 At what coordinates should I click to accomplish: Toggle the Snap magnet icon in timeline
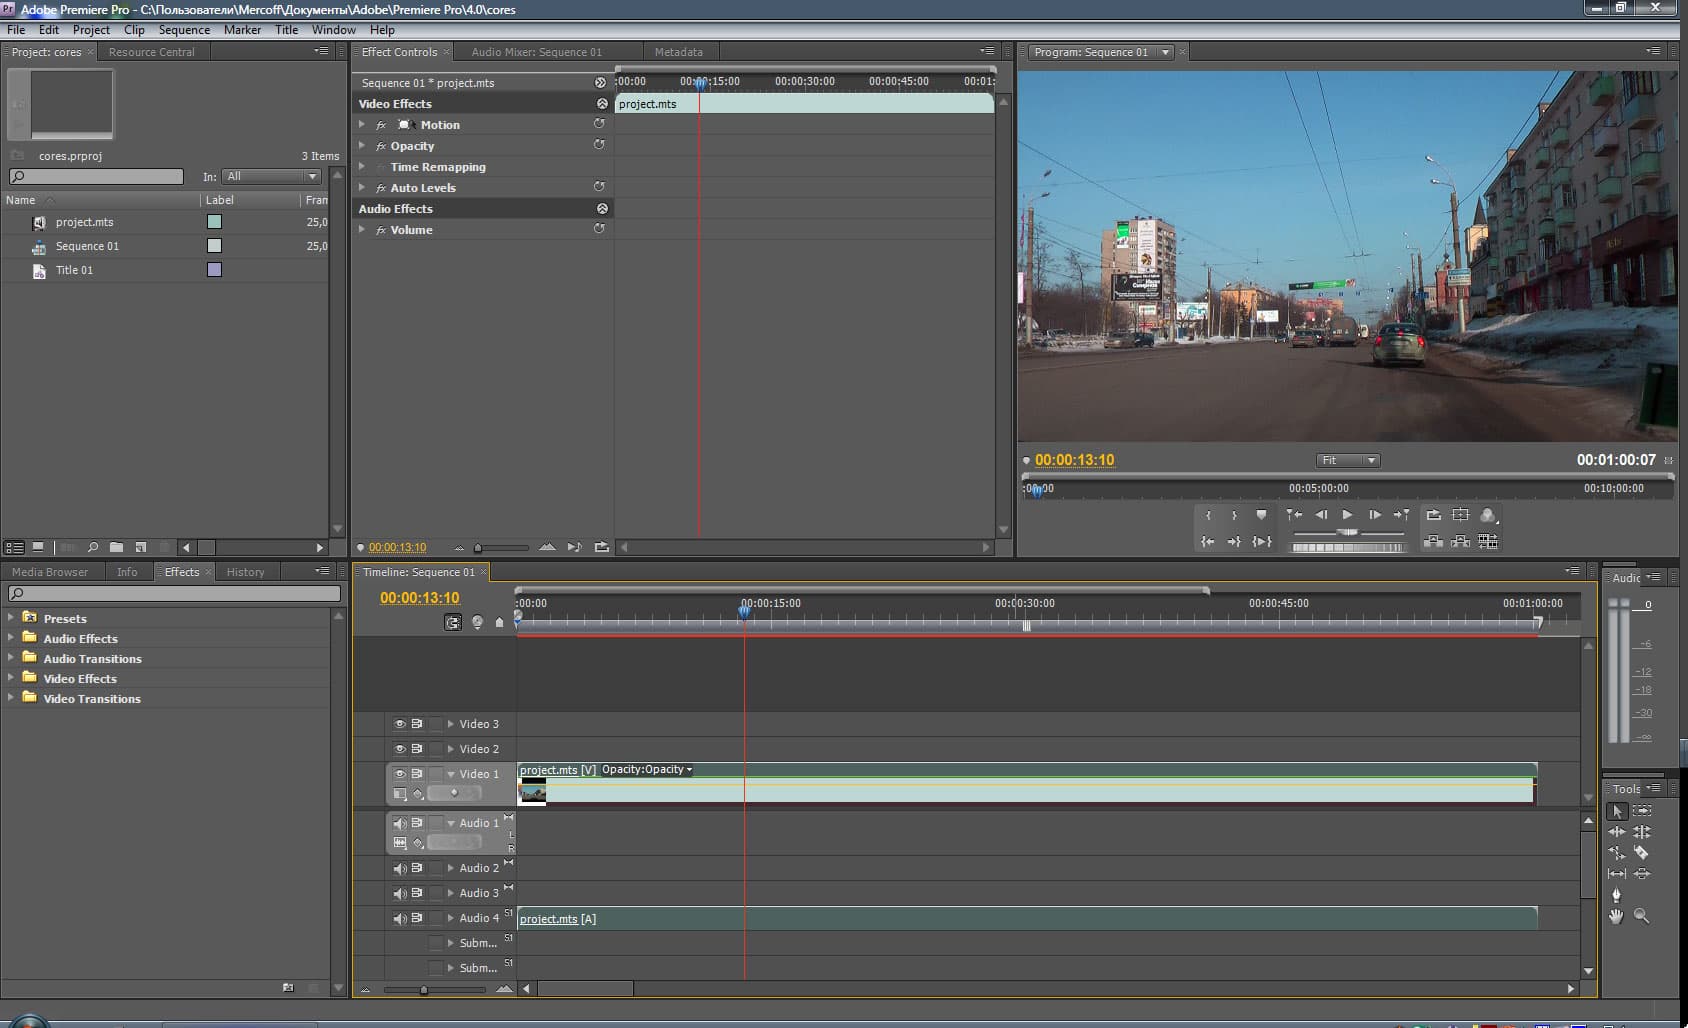453,622
